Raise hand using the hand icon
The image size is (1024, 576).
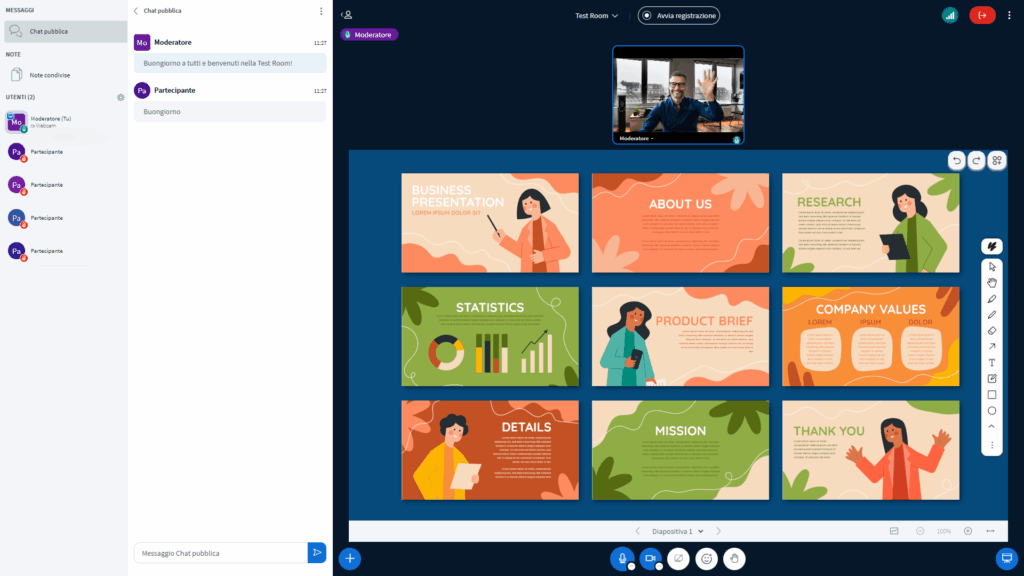pyautogui.click(x=735, y=559)
